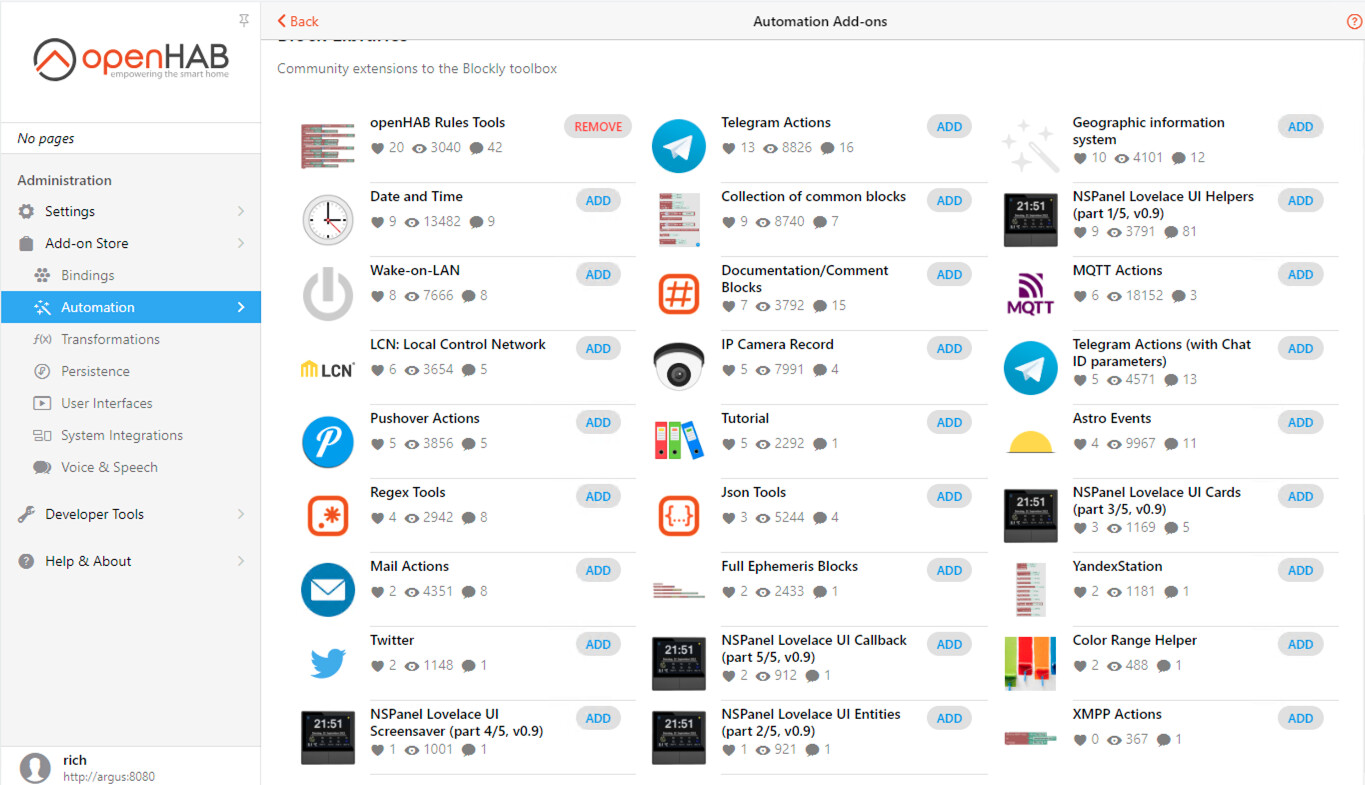Open the Pushover Actions entry title
Viewport: 1365px width, 785px height.
[425, 419]
